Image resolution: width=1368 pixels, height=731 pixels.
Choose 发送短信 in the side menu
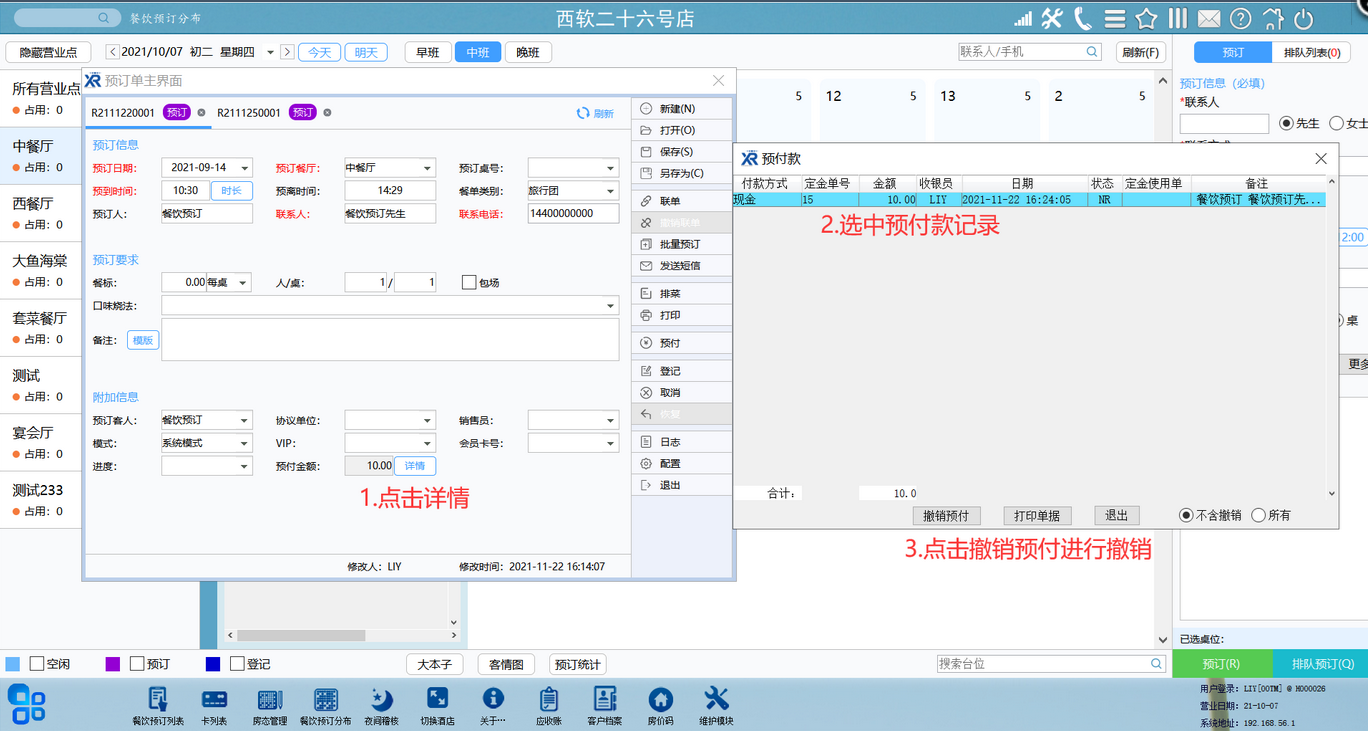coord(680,266)
